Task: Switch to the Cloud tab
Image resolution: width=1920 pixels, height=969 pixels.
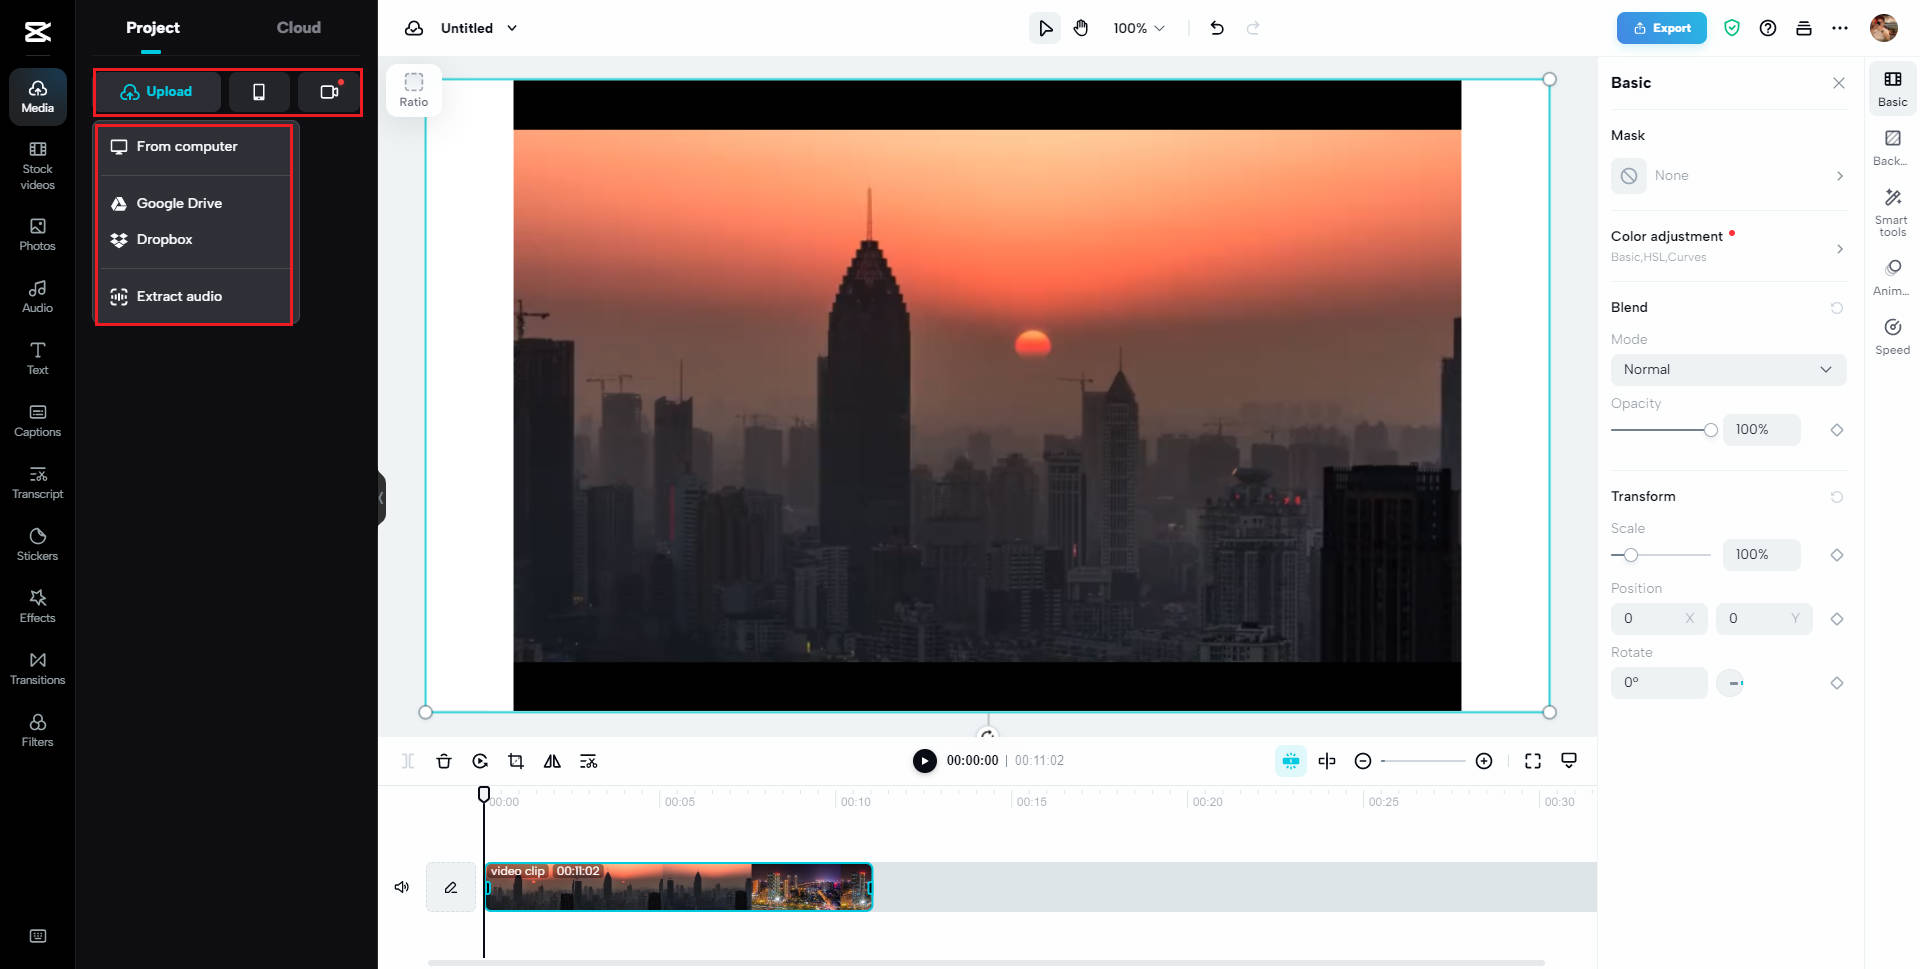Action: (299, 28)
